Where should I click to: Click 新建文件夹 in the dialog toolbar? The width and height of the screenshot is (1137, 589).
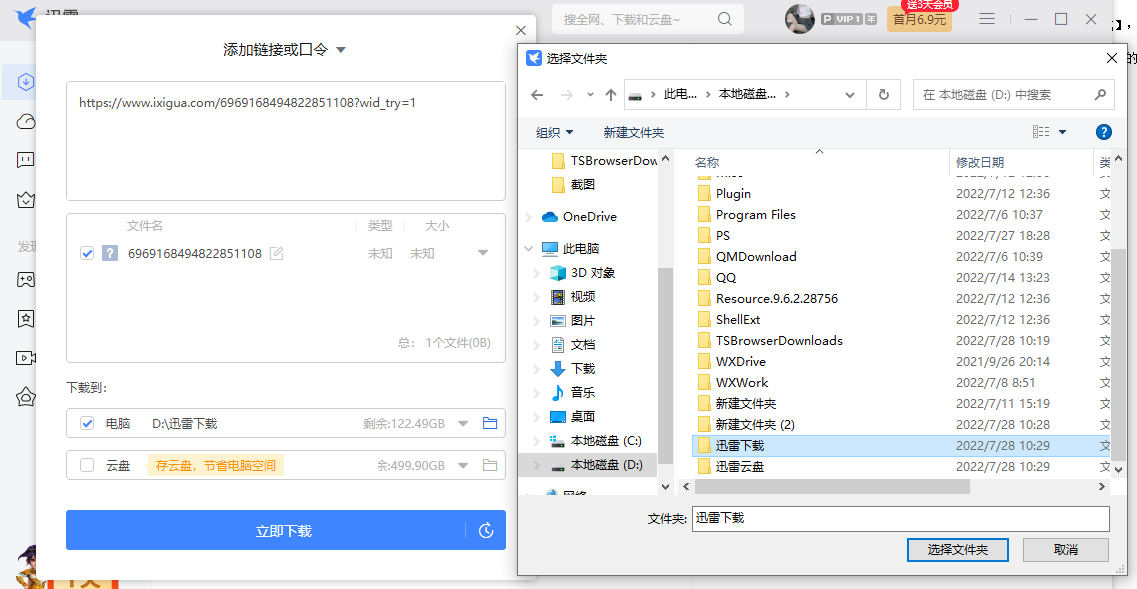[x=633, y=132]
